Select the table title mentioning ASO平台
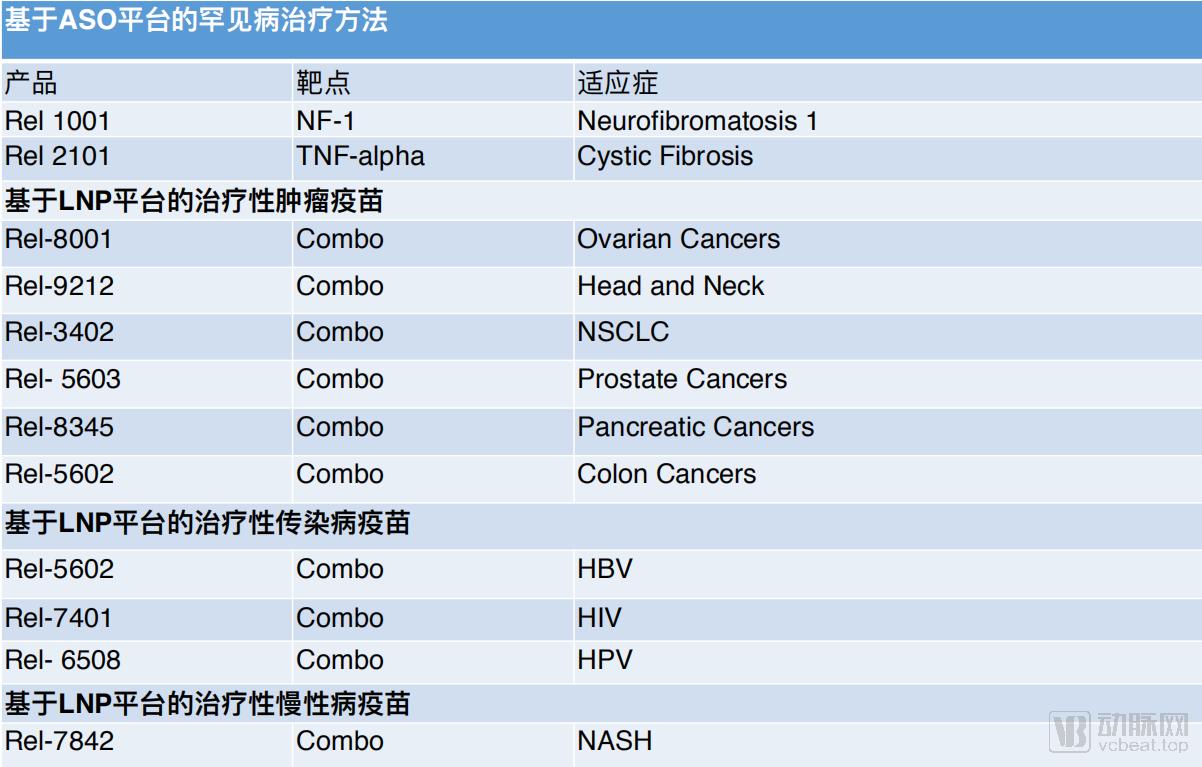This screenshot has height=767, width=1202. [x=197, y=21]
